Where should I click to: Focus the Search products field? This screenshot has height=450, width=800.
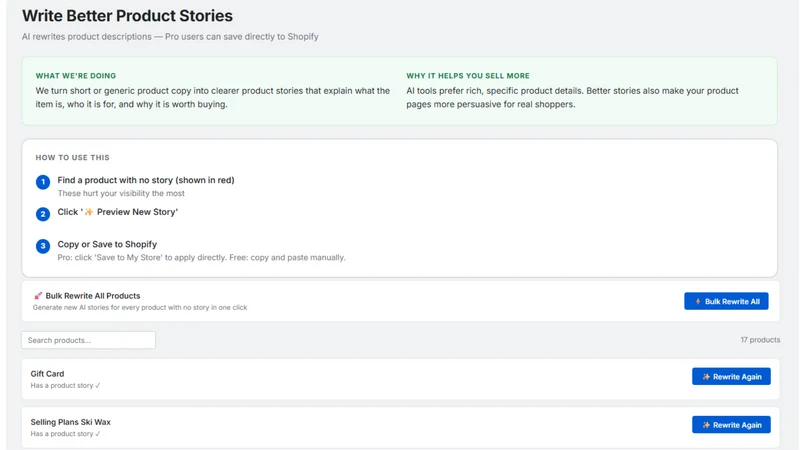coord(88,340)
